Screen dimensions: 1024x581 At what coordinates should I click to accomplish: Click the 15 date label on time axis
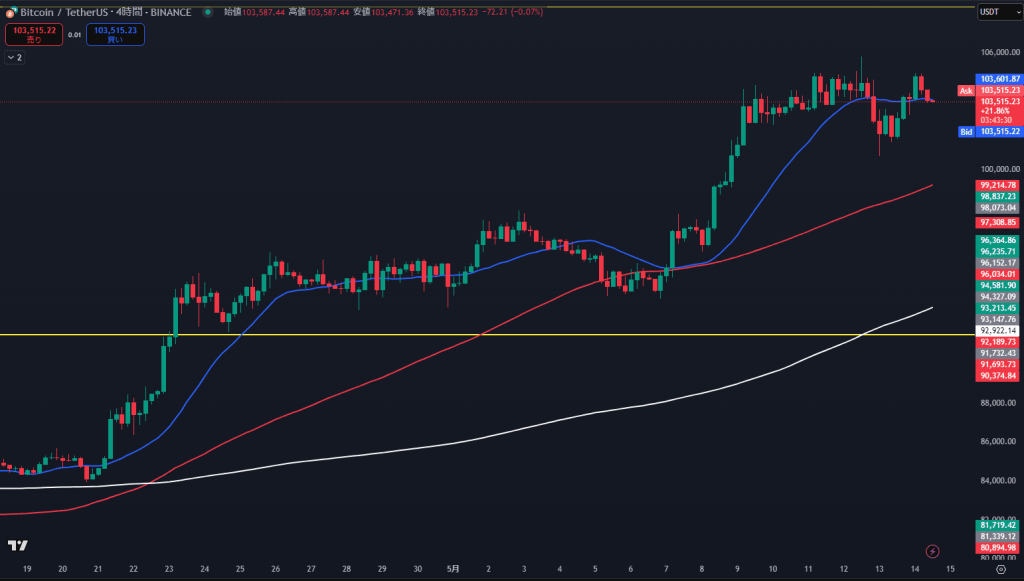tap(950, 569)
